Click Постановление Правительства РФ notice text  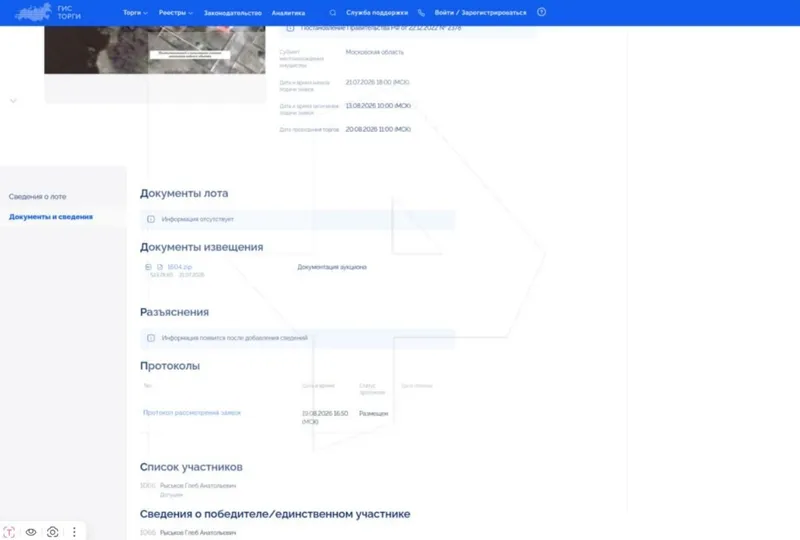(381, 28)
